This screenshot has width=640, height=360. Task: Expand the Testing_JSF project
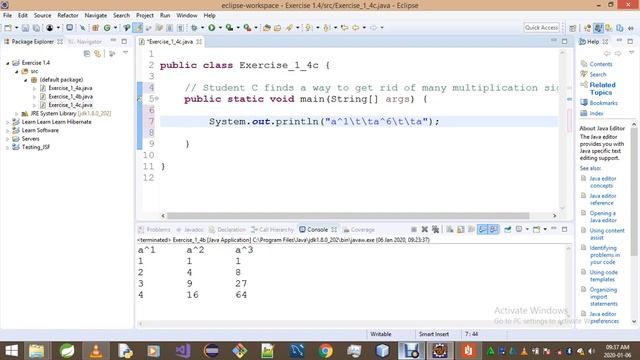[7, 147]
